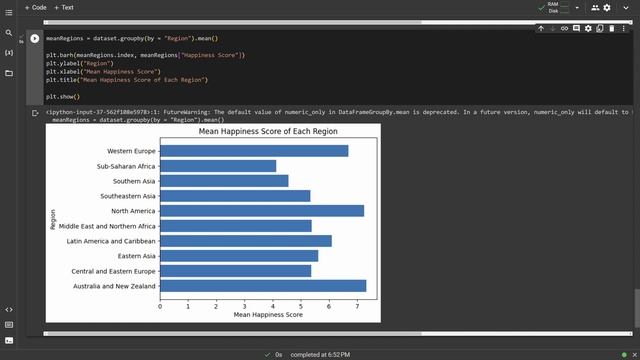Open the Files folder sidebar icon
The image size is (640, 360).
point(9,73)
